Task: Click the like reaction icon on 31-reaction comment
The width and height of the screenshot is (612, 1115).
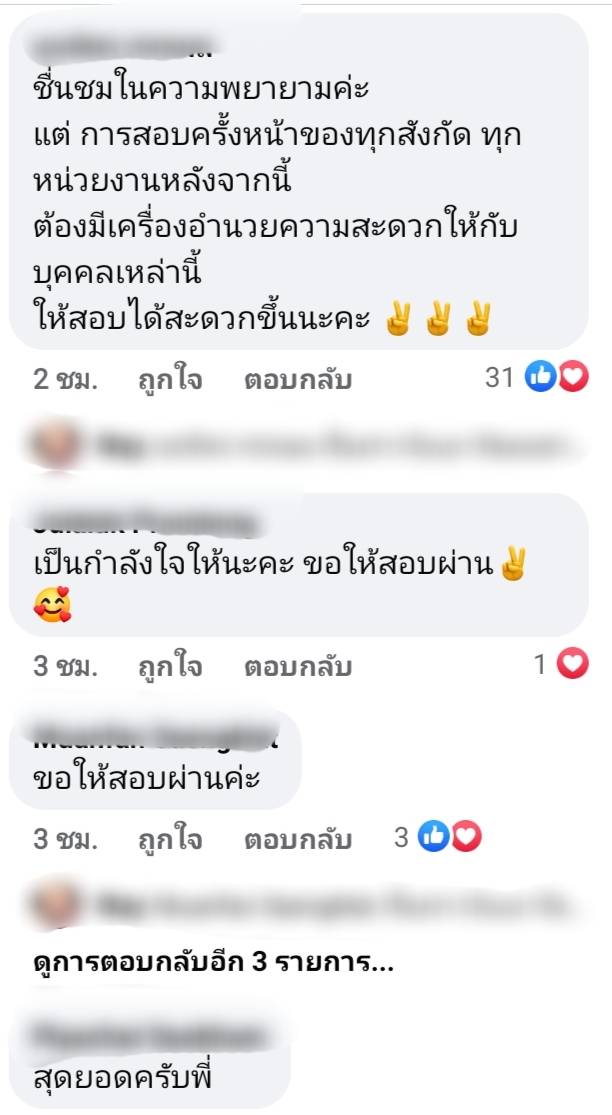Action: click(539, 378)
